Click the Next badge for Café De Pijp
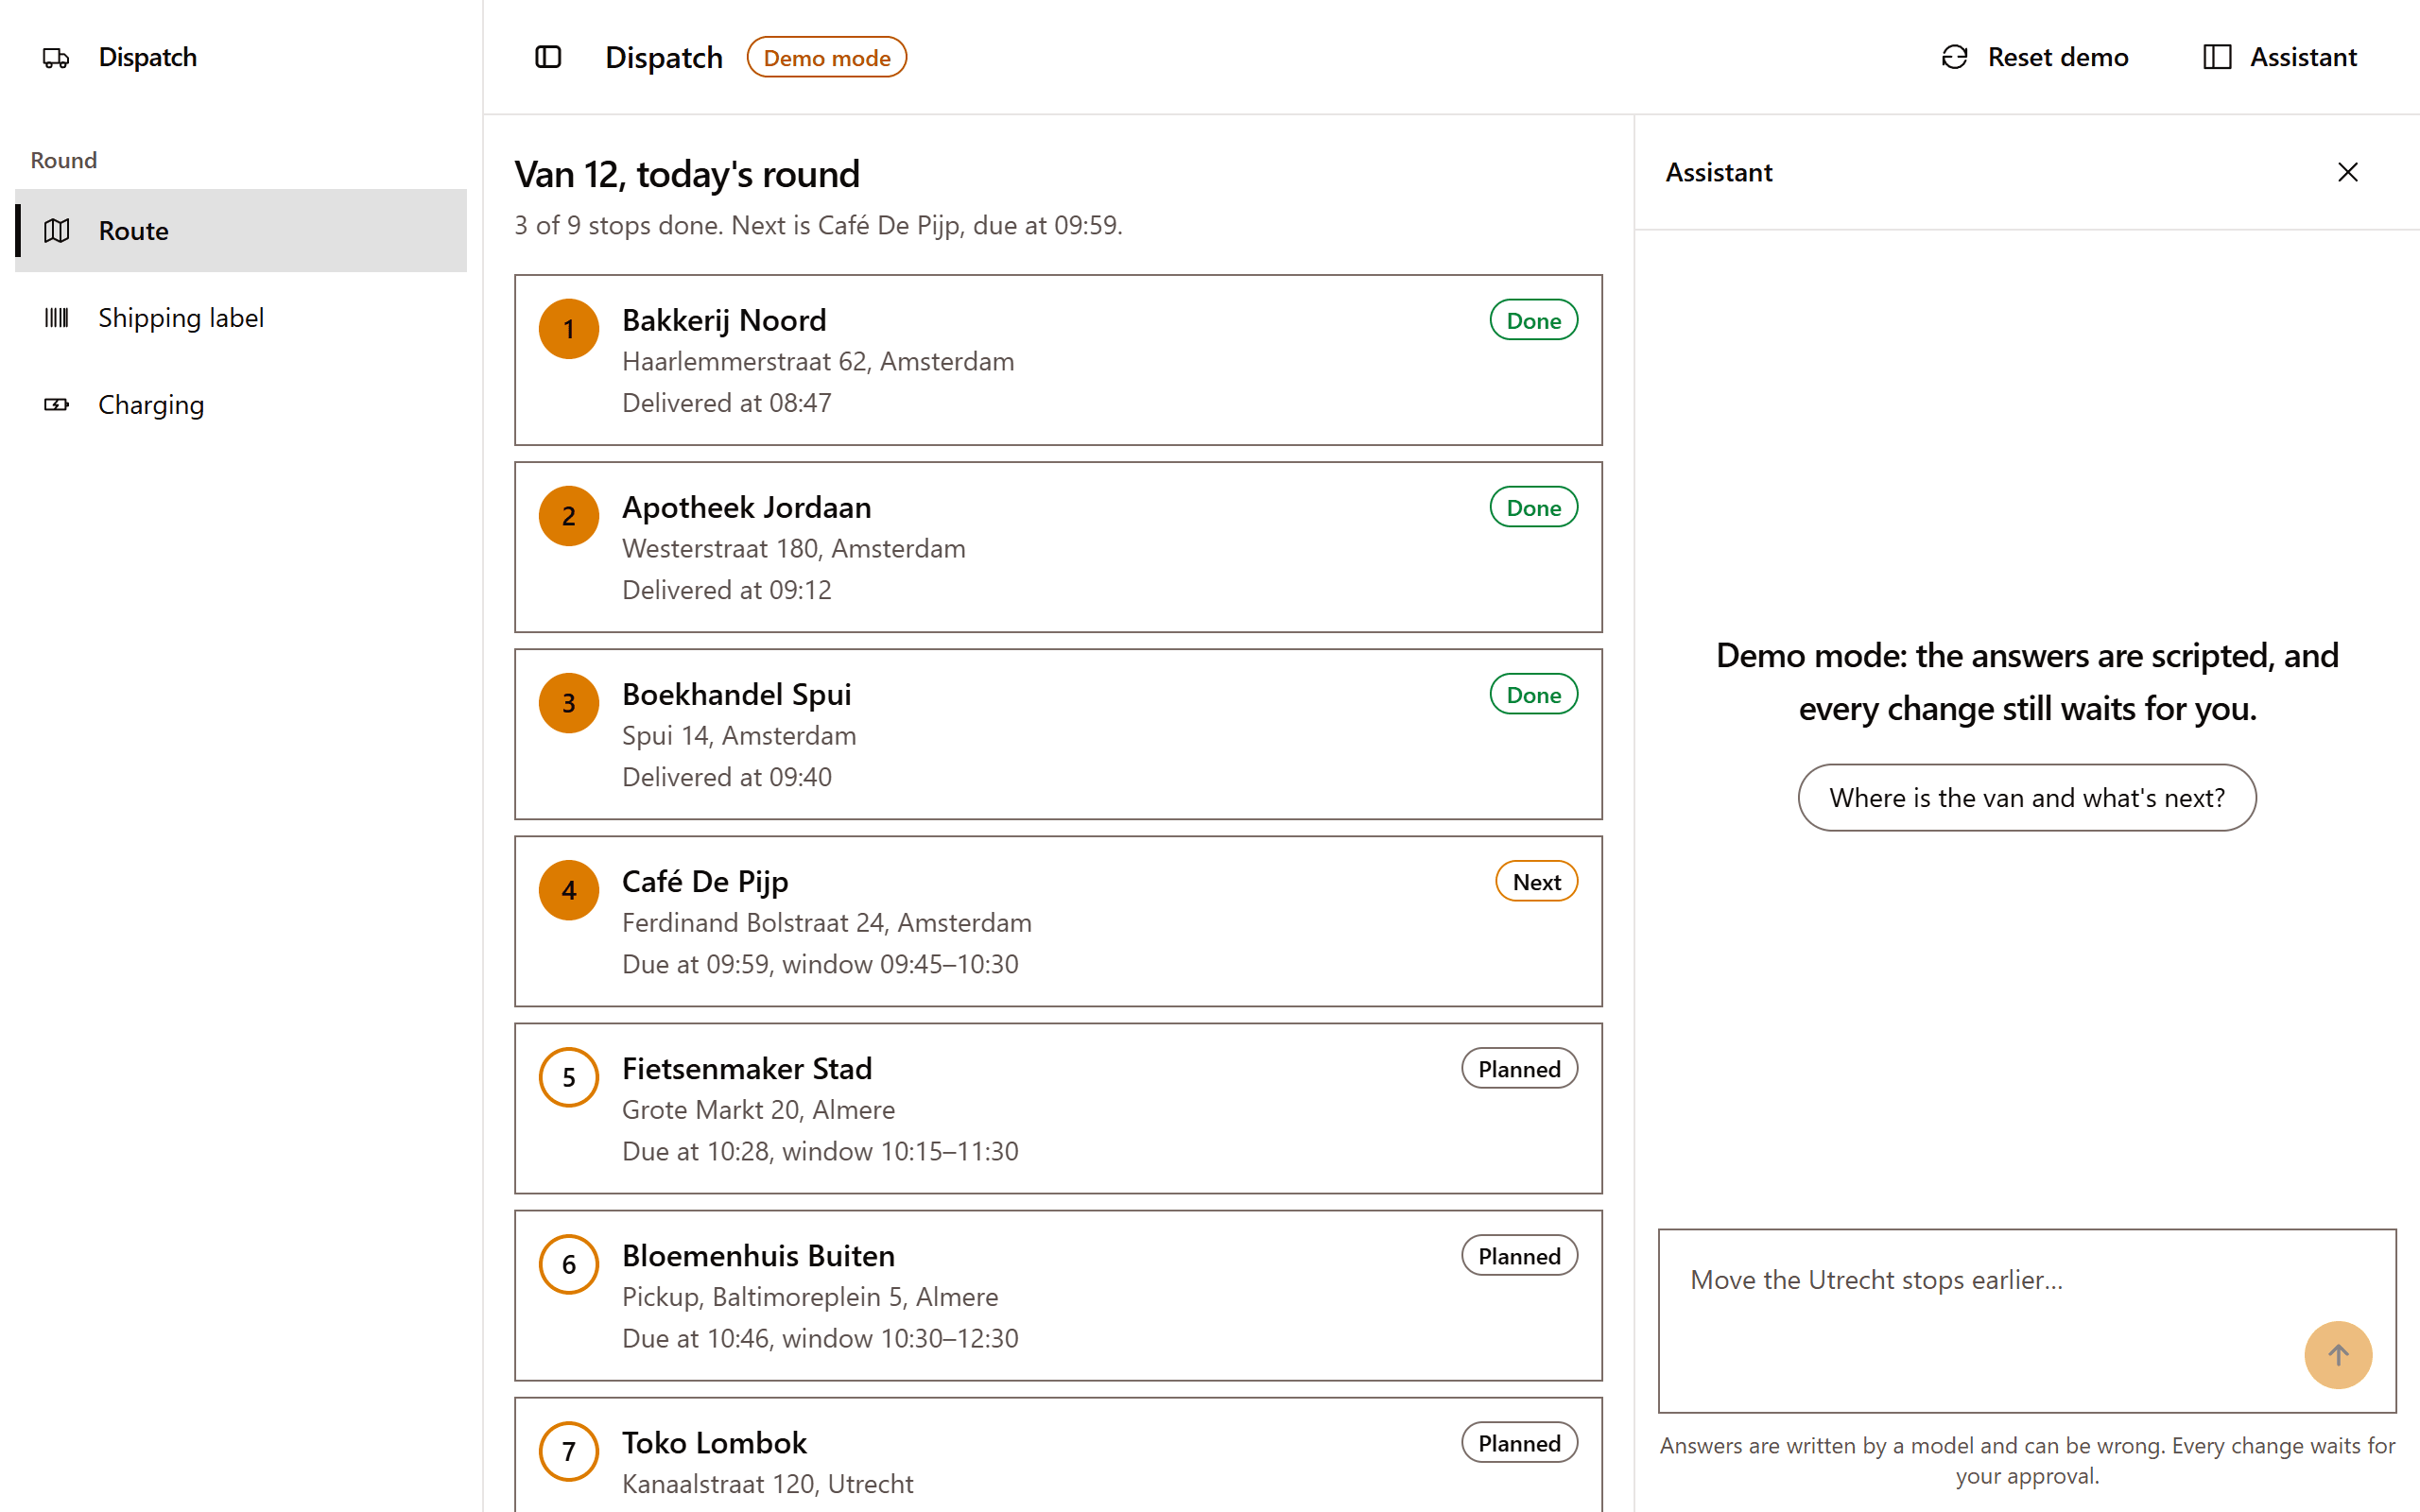The width and height of the screenshot is (2420, 1512). [1536, 881]
